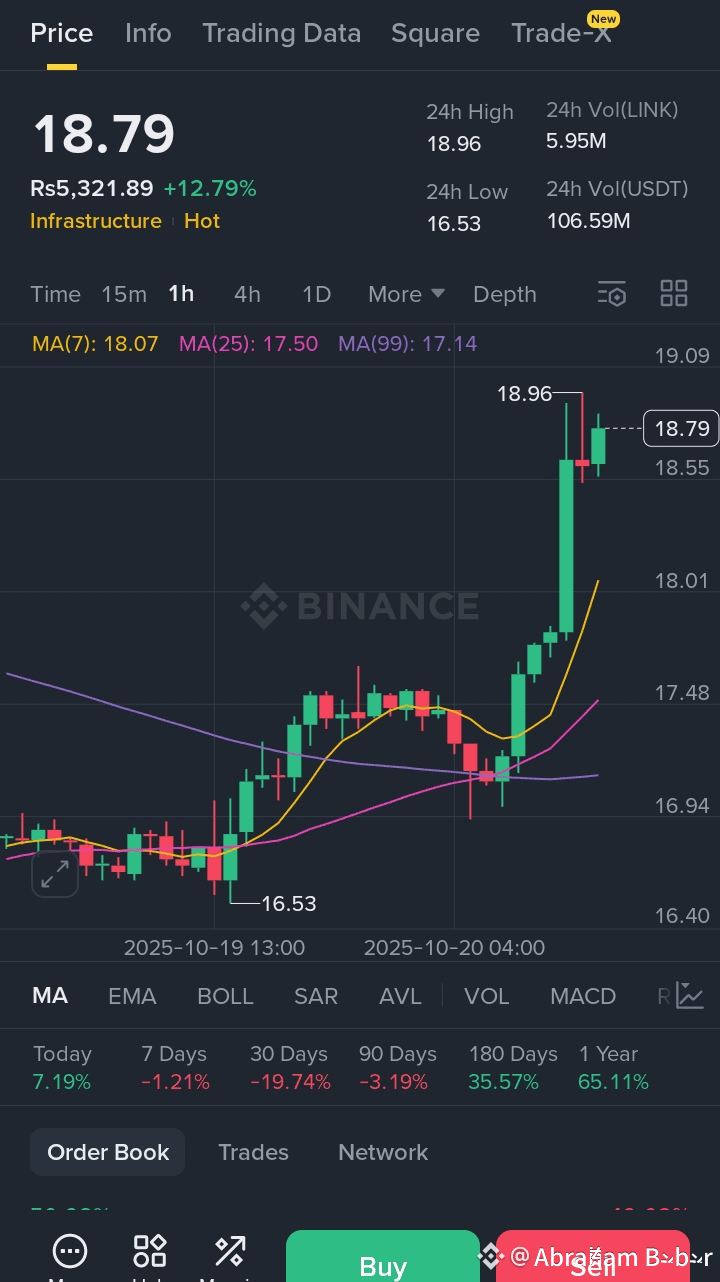
Task: Open the Trading Data tab
Action: (281, 33)
